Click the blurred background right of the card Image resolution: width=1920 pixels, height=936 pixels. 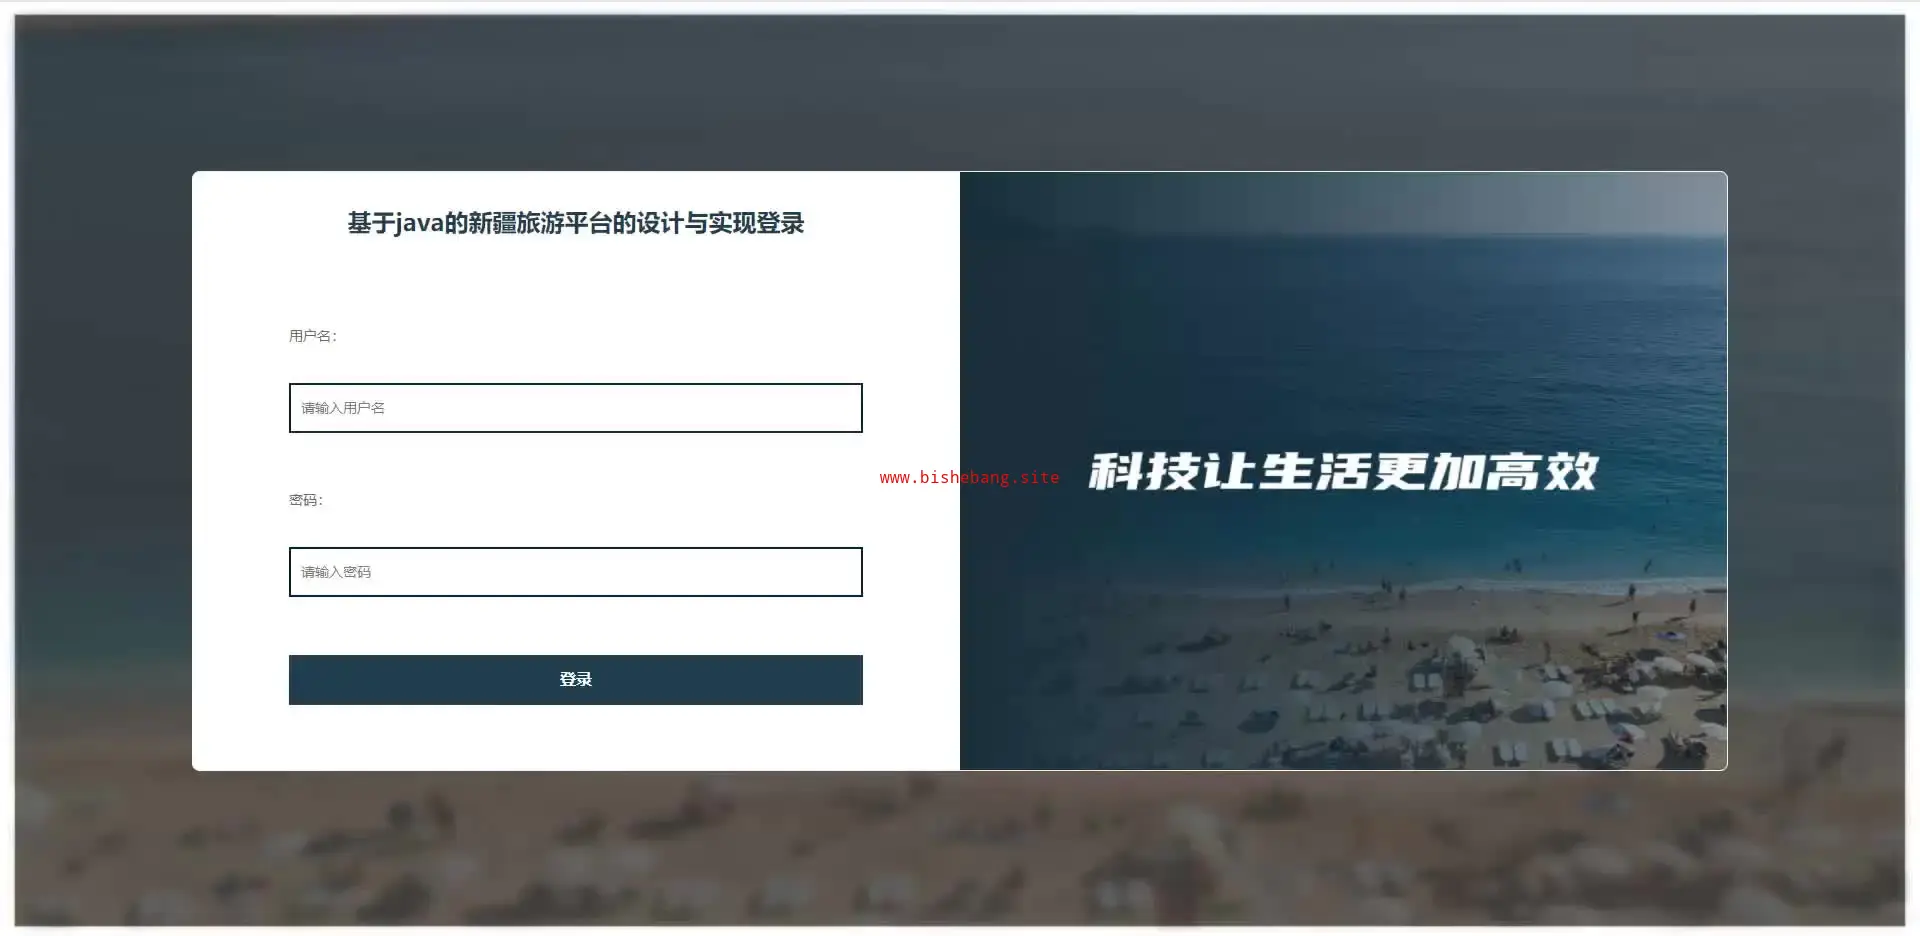pyautogui.click(x=1816, y=470)
